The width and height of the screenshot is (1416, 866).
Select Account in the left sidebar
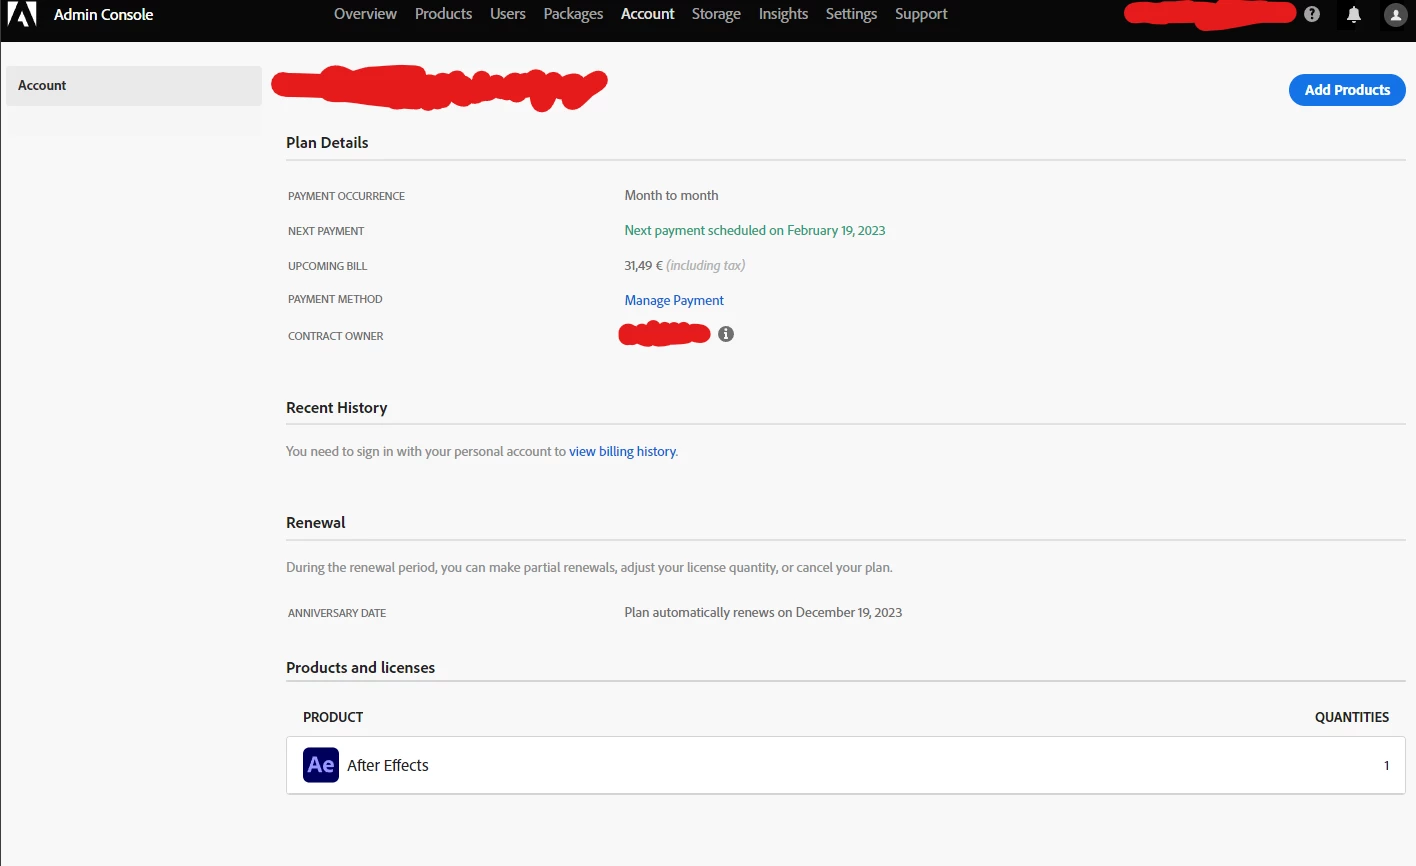coord(133,86)
